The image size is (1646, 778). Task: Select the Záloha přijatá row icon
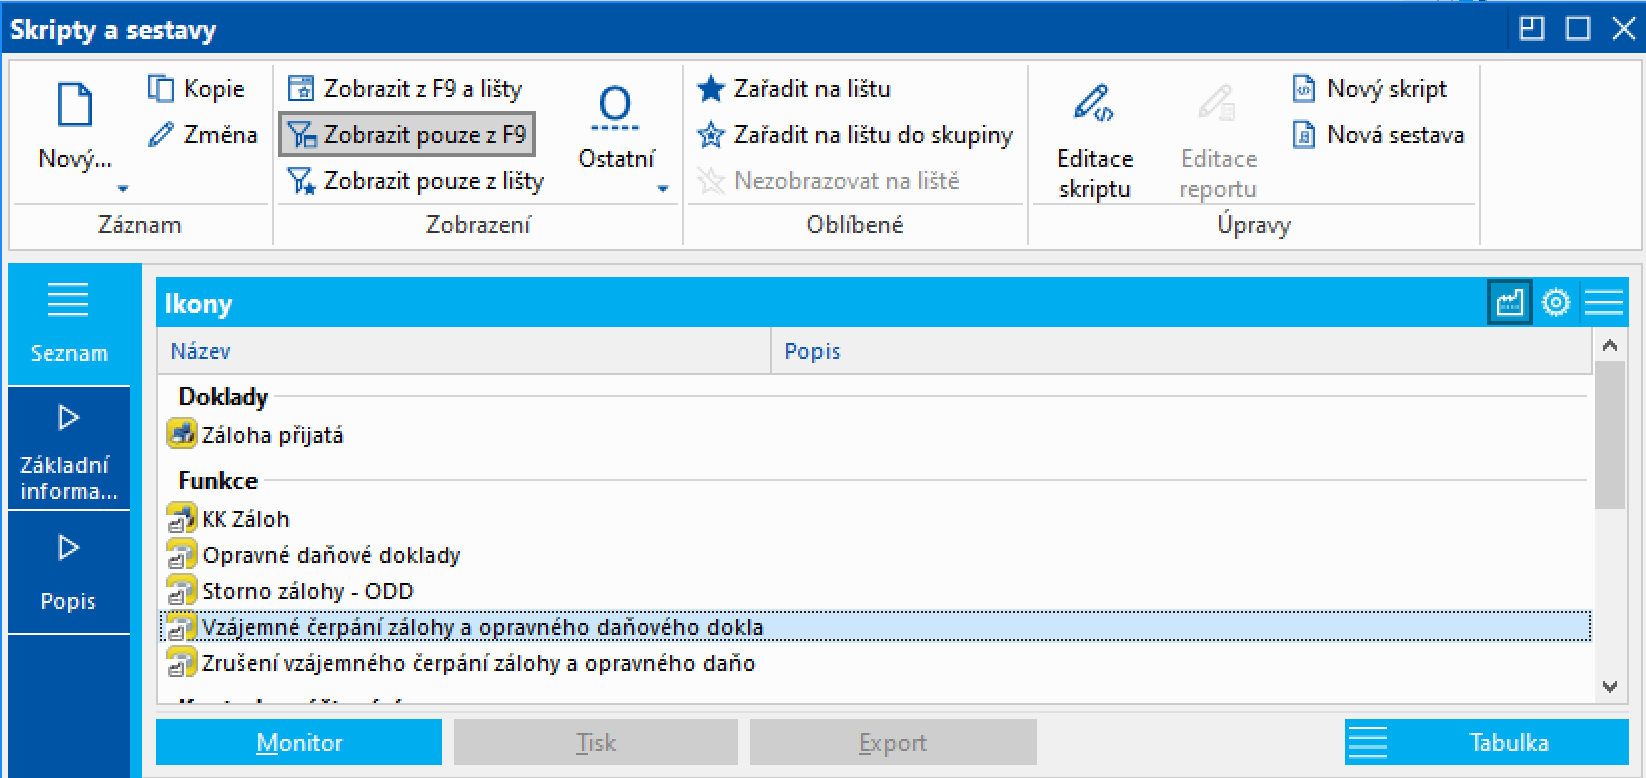(181, 434)
